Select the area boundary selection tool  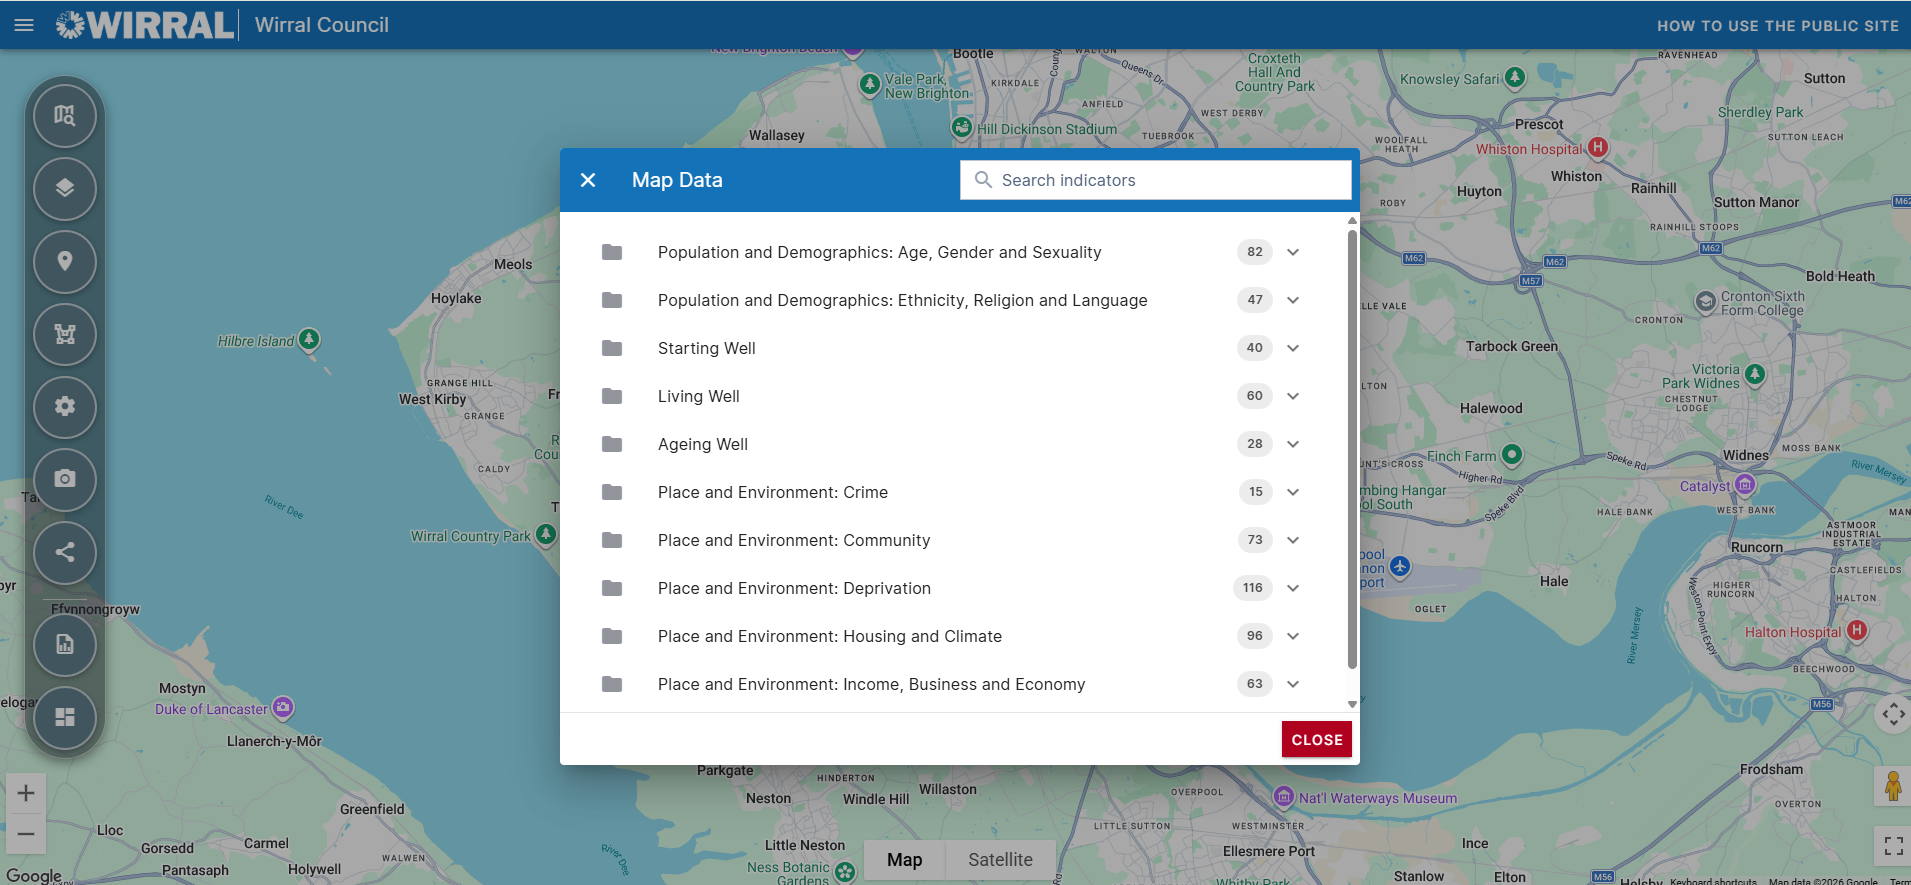(65, 334)
